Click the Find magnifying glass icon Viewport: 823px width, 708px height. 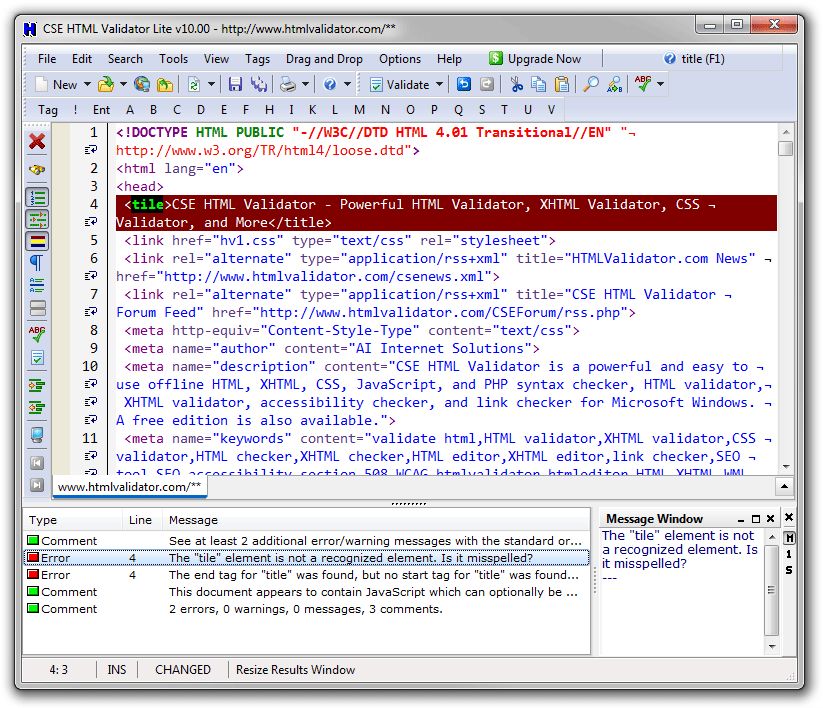click(x=591, y=85)
